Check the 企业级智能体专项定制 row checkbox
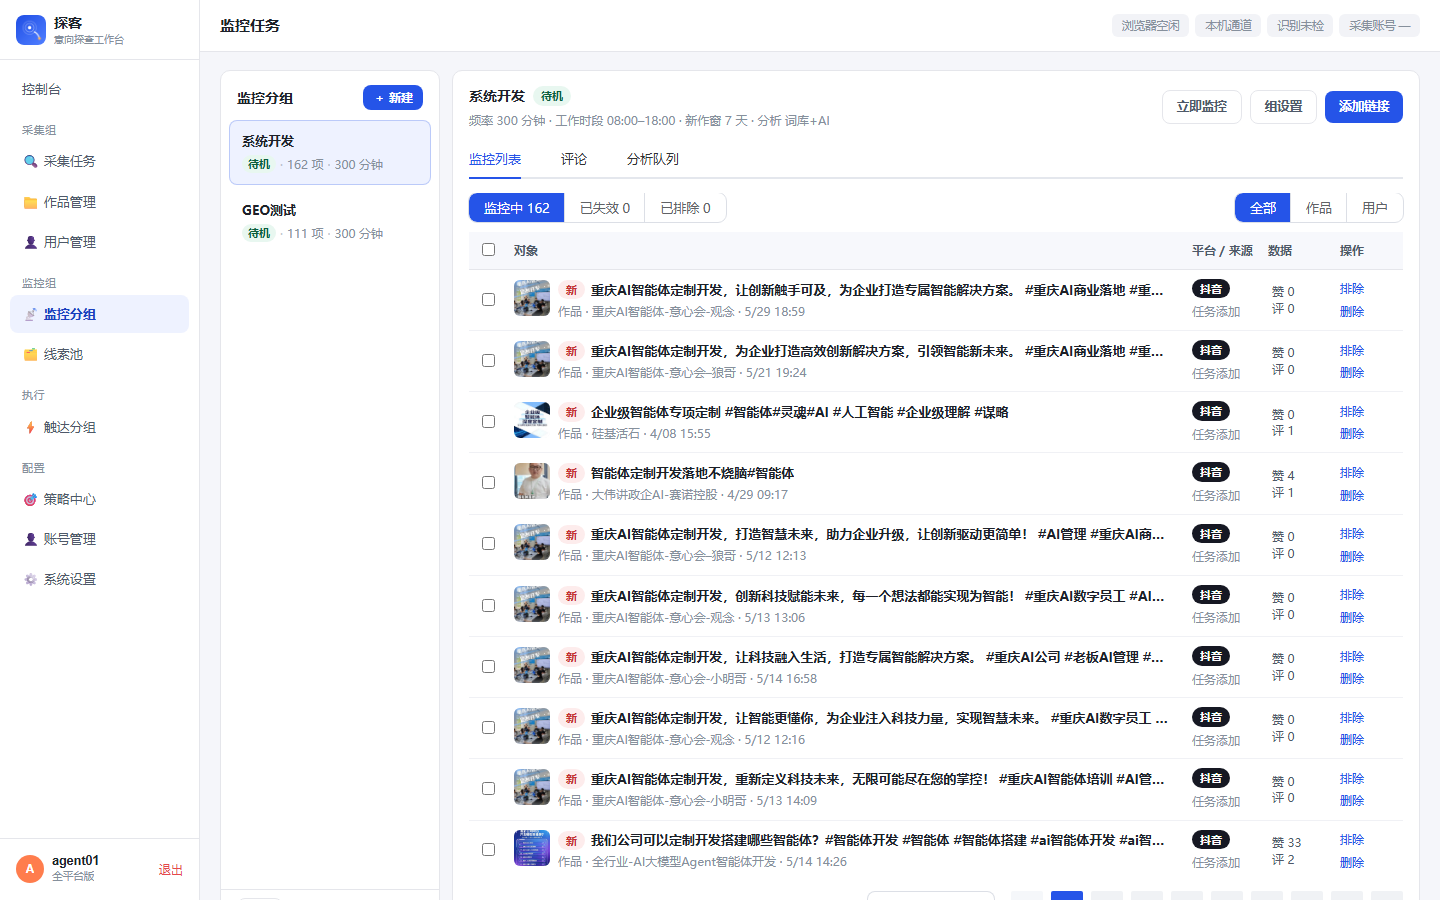 [x=488, y=421]
